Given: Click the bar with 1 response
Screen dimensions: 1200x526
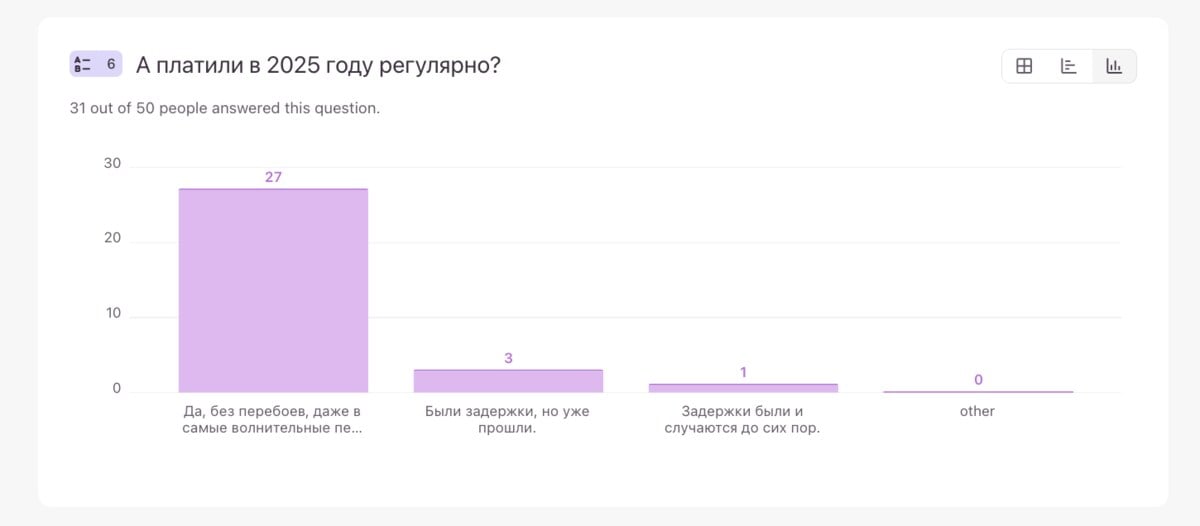Looking at the screenshot, I should click(743, 388).
